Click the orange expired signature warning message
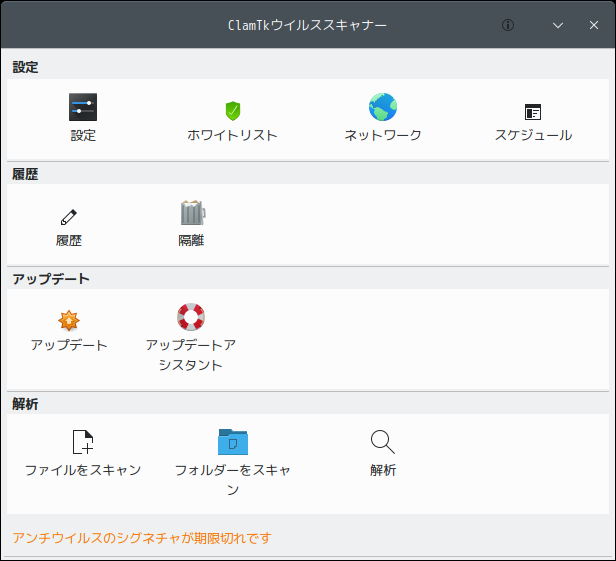 point(142,538)
